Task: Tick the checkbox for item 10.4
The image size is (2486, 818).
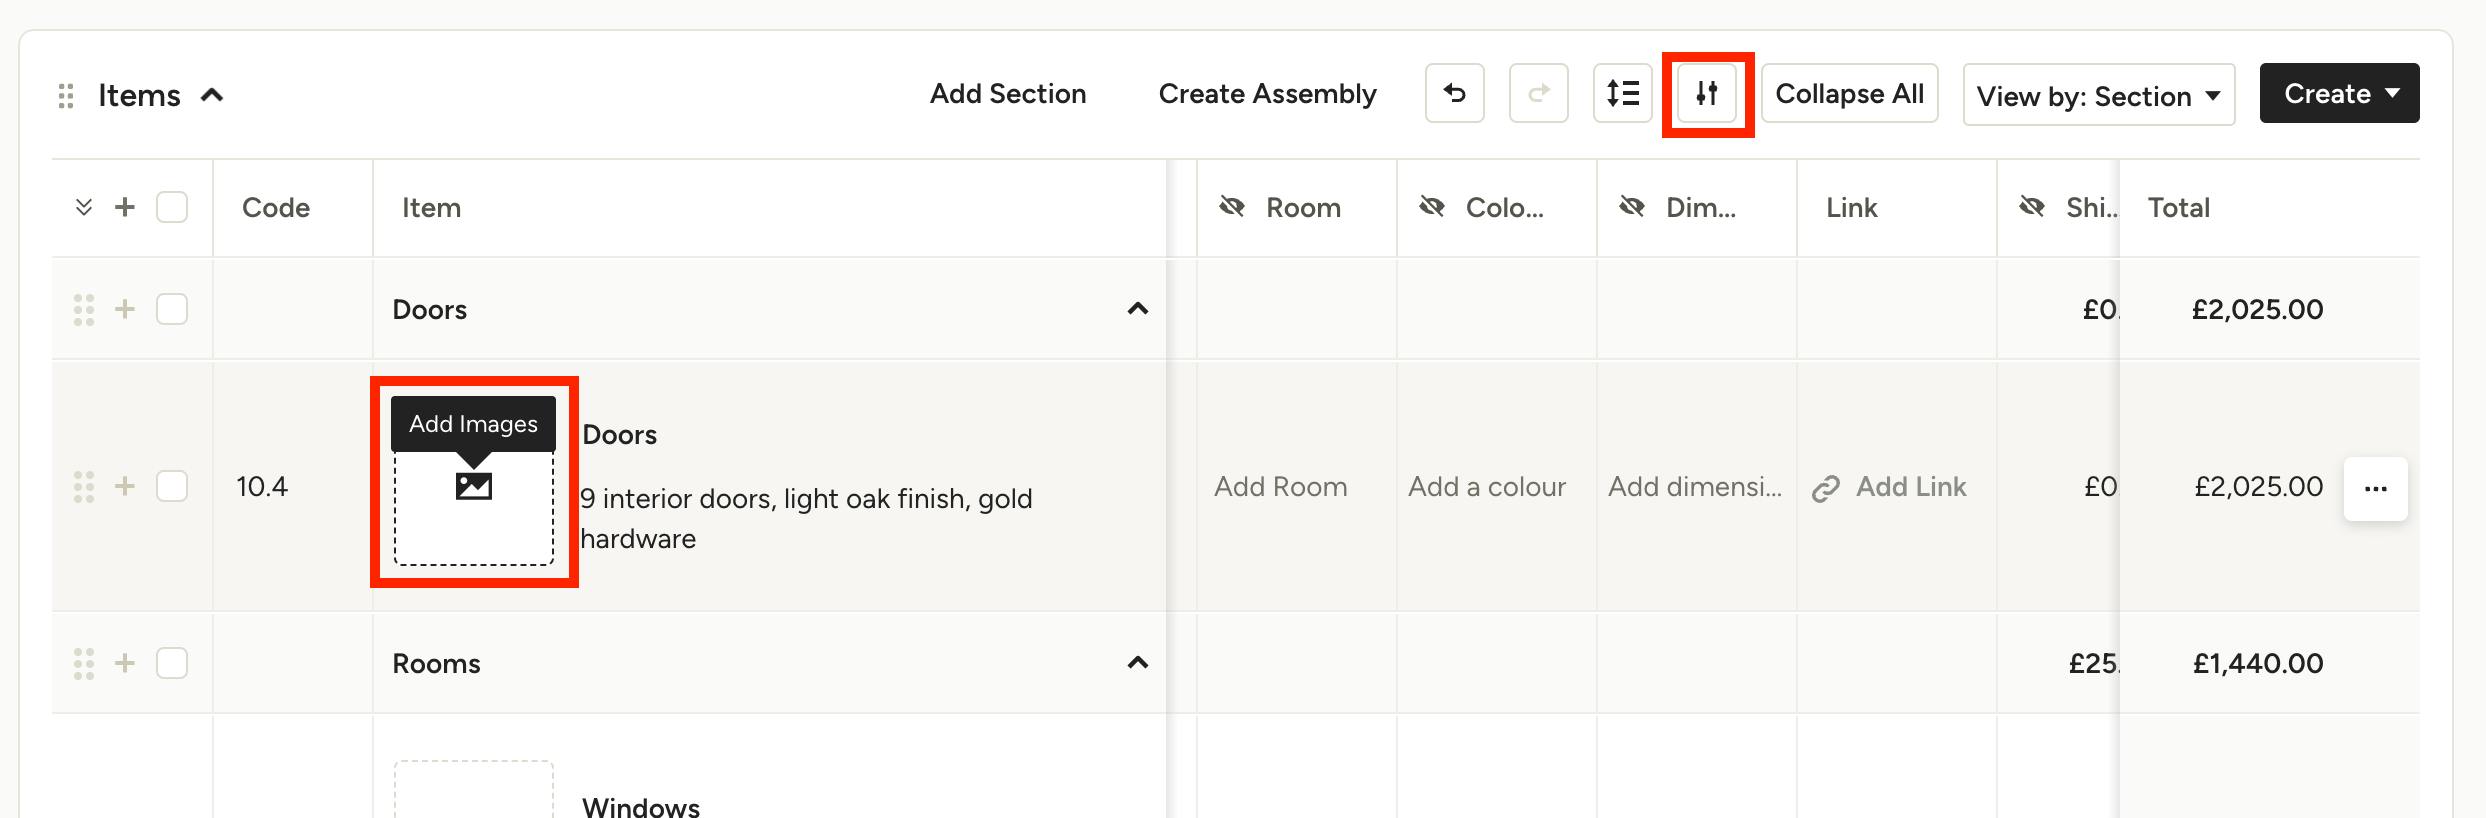Action: click(x=172, y=486)
